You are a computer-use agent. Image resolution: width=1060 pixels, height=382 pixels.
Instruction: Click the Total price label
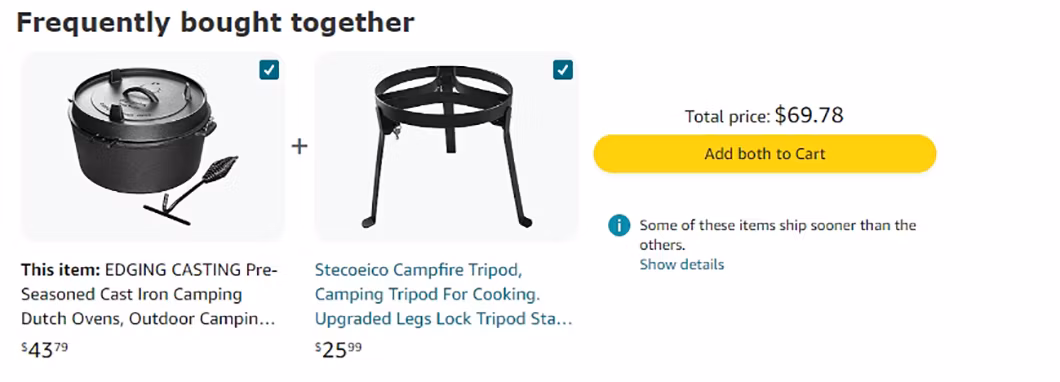[727, 117]
